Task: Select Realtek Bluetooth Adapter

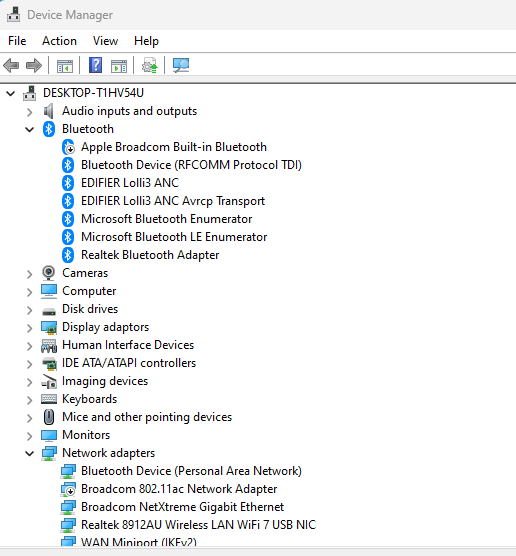Action: [x=150, y=255]
